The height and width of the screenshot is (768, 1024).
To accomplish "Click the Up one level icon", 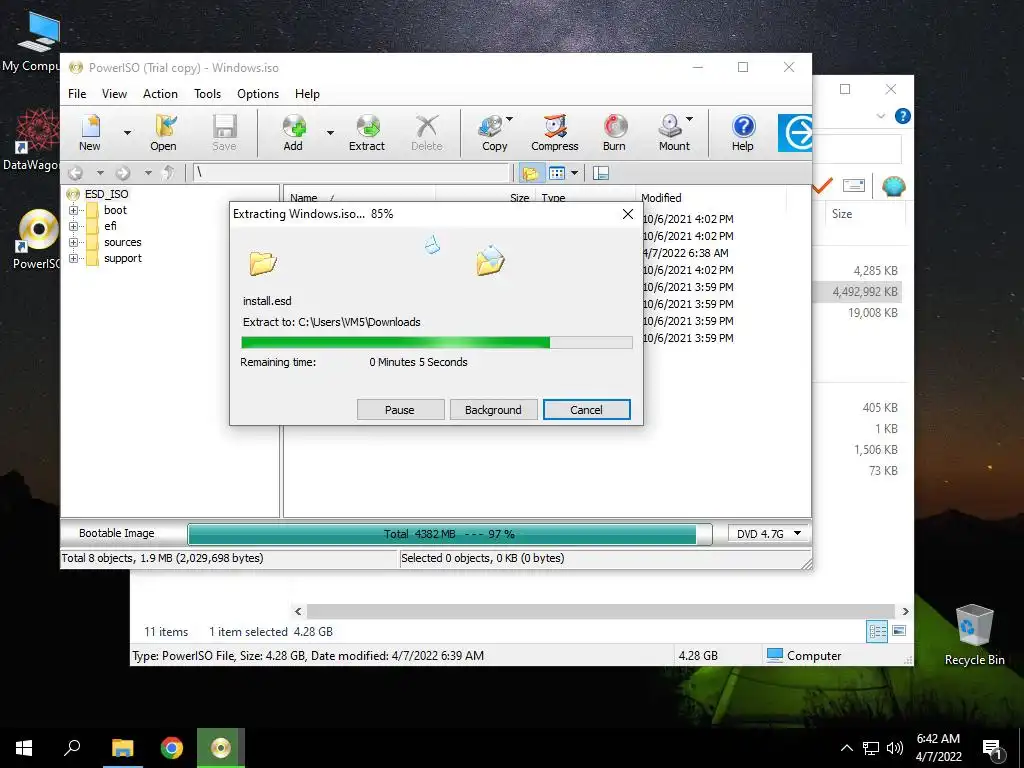I will point(168,173).
